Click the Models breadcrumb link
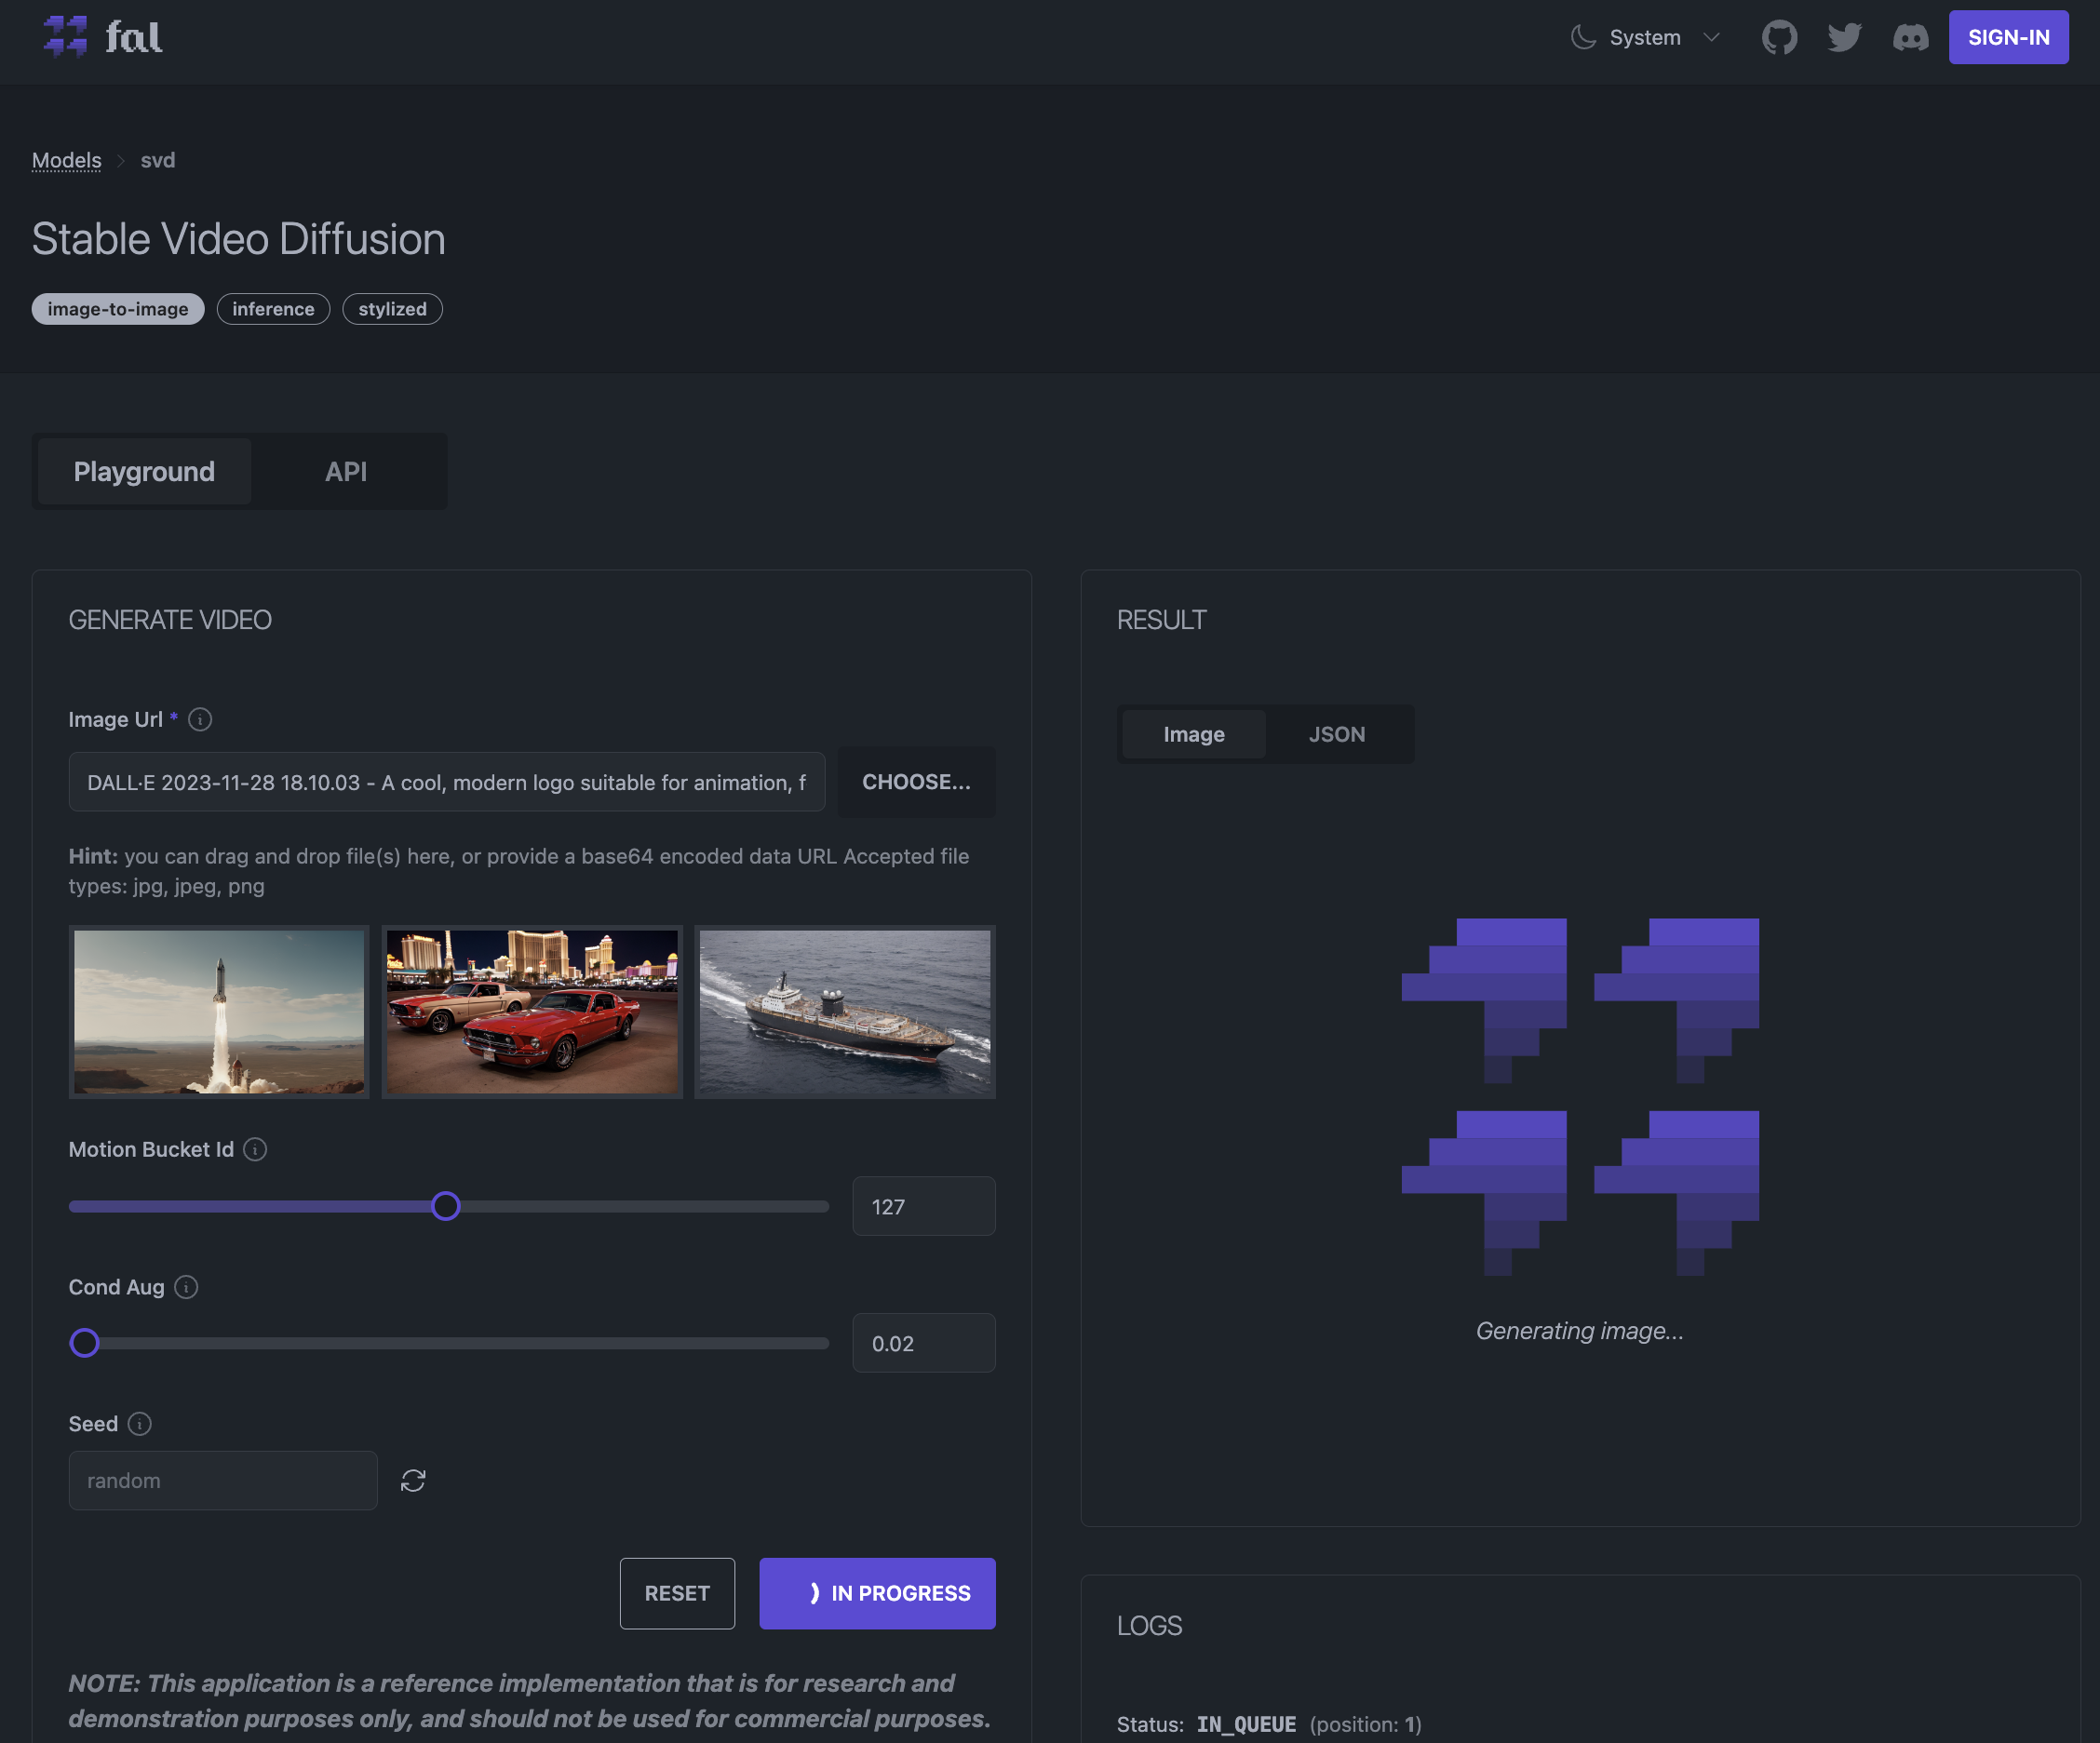 tap(66, 158)
